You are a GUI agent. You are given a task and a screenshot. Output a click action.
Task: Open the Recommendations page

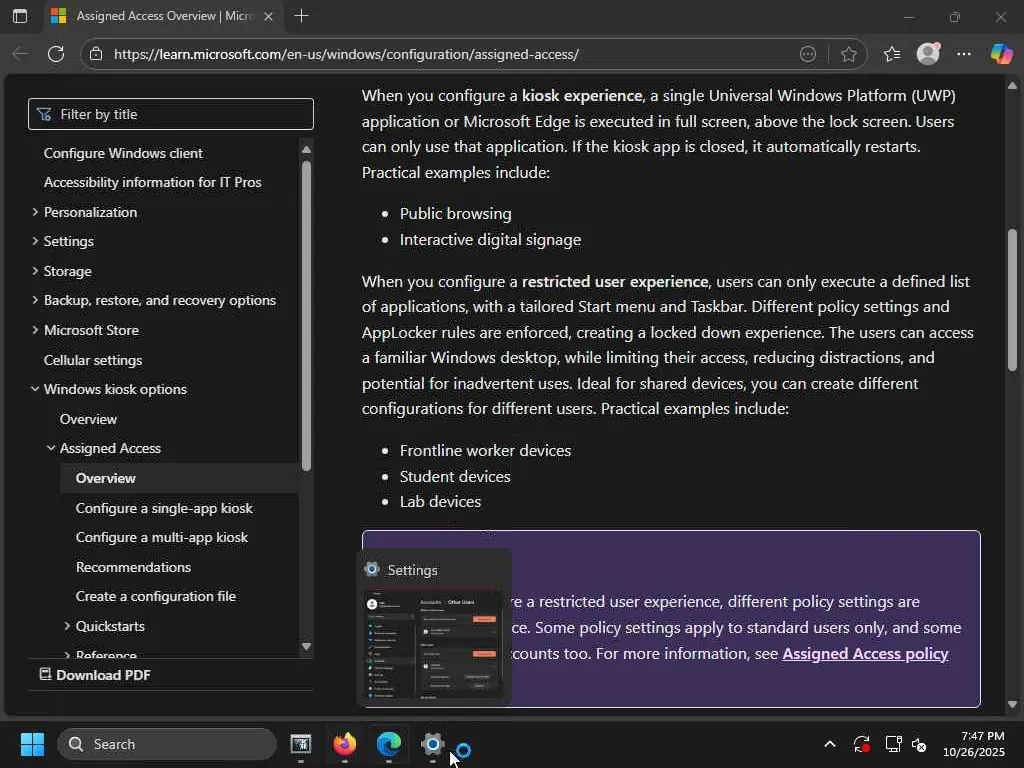click(133, 567)
